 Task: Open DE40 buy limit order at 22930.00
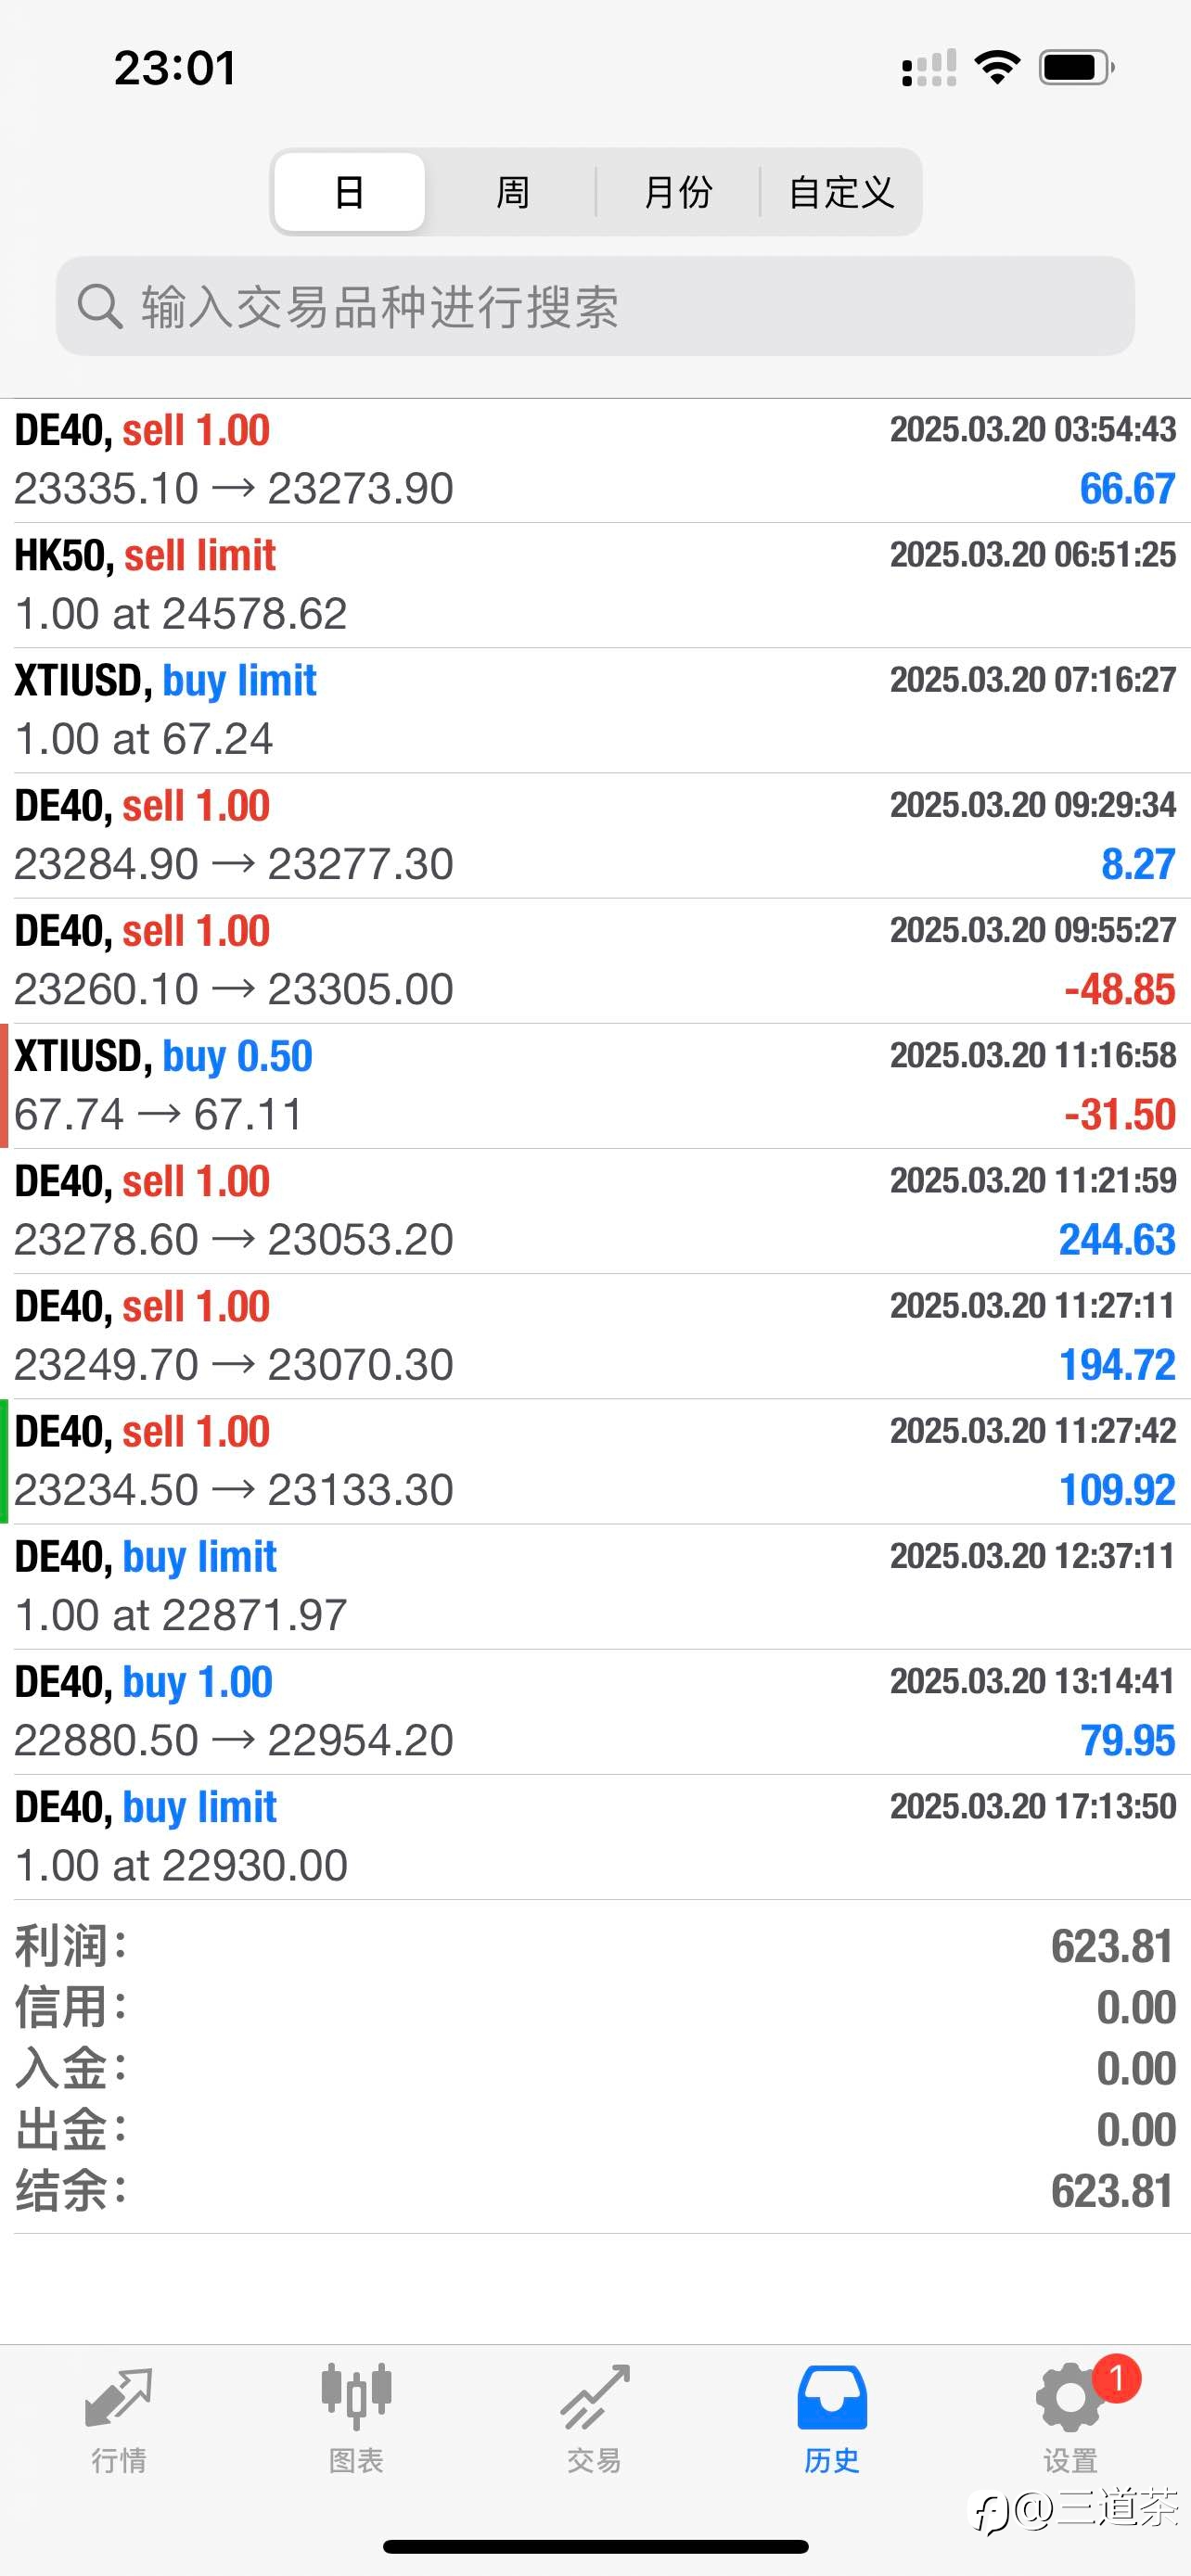point(595,1836)
